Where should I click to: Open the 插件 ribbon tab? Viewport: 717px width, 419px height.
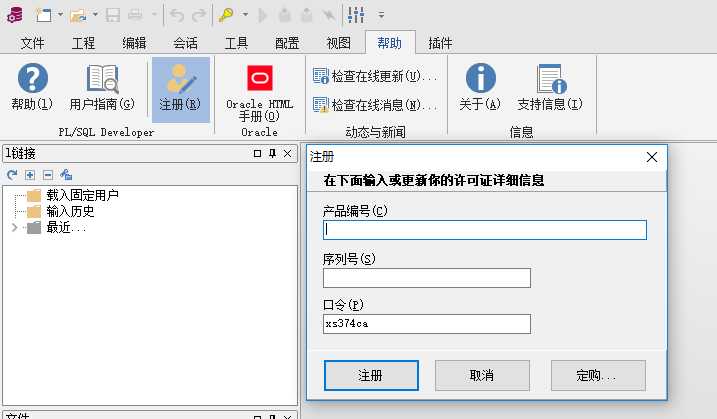(x=440, y=43)
